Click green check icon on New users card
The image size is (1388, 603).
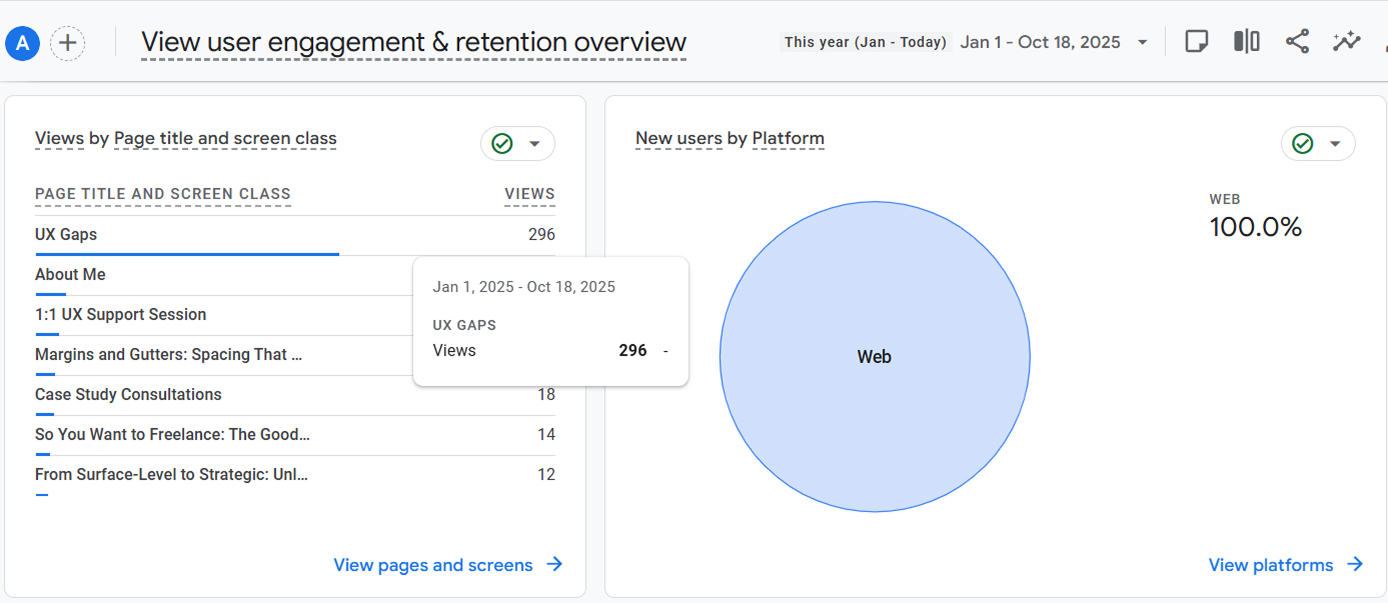(1303, 144)
